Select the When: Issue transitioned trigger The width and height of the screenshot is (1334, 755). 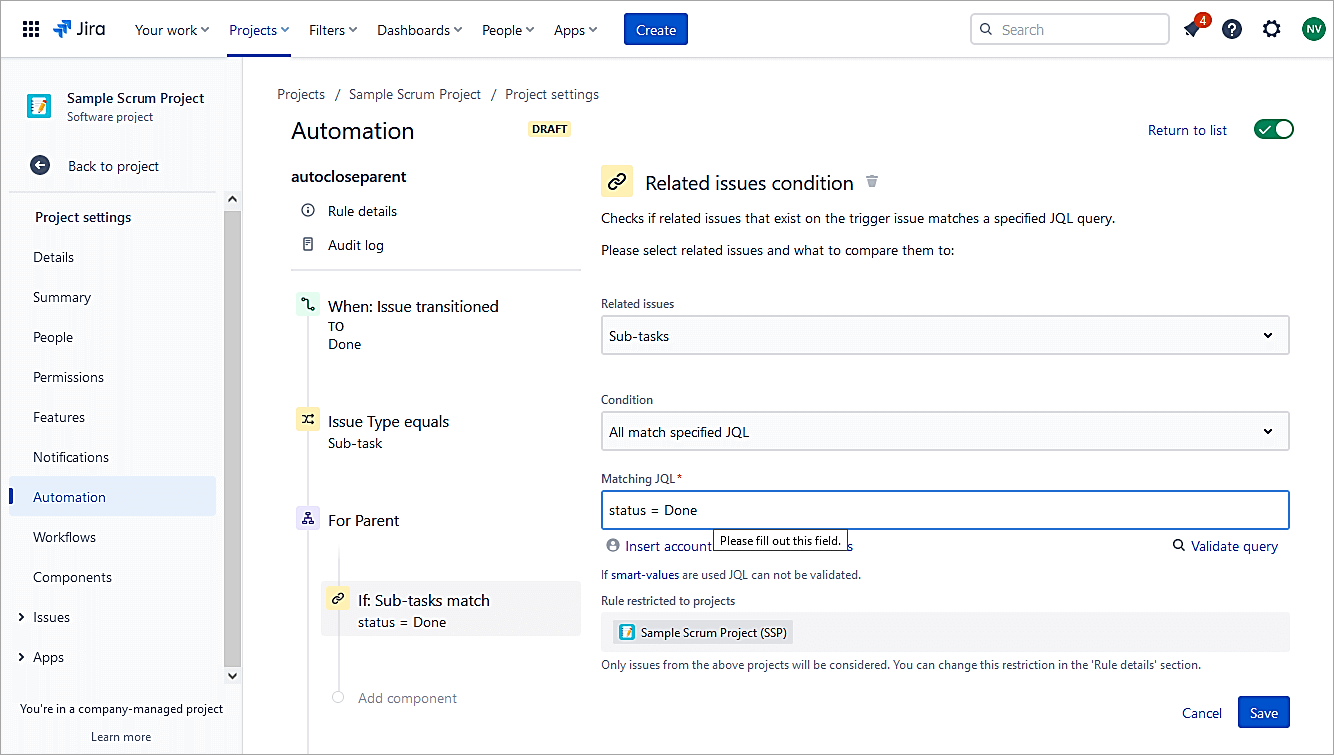click(412, 307)
